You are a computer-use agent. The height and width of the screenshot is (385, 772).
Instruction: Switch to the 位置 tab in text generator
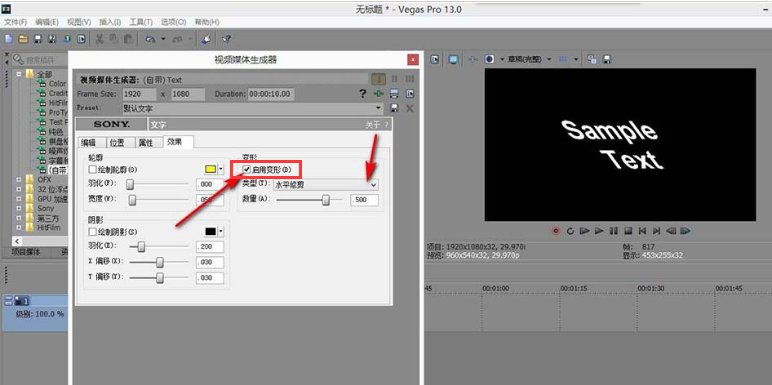120,142
